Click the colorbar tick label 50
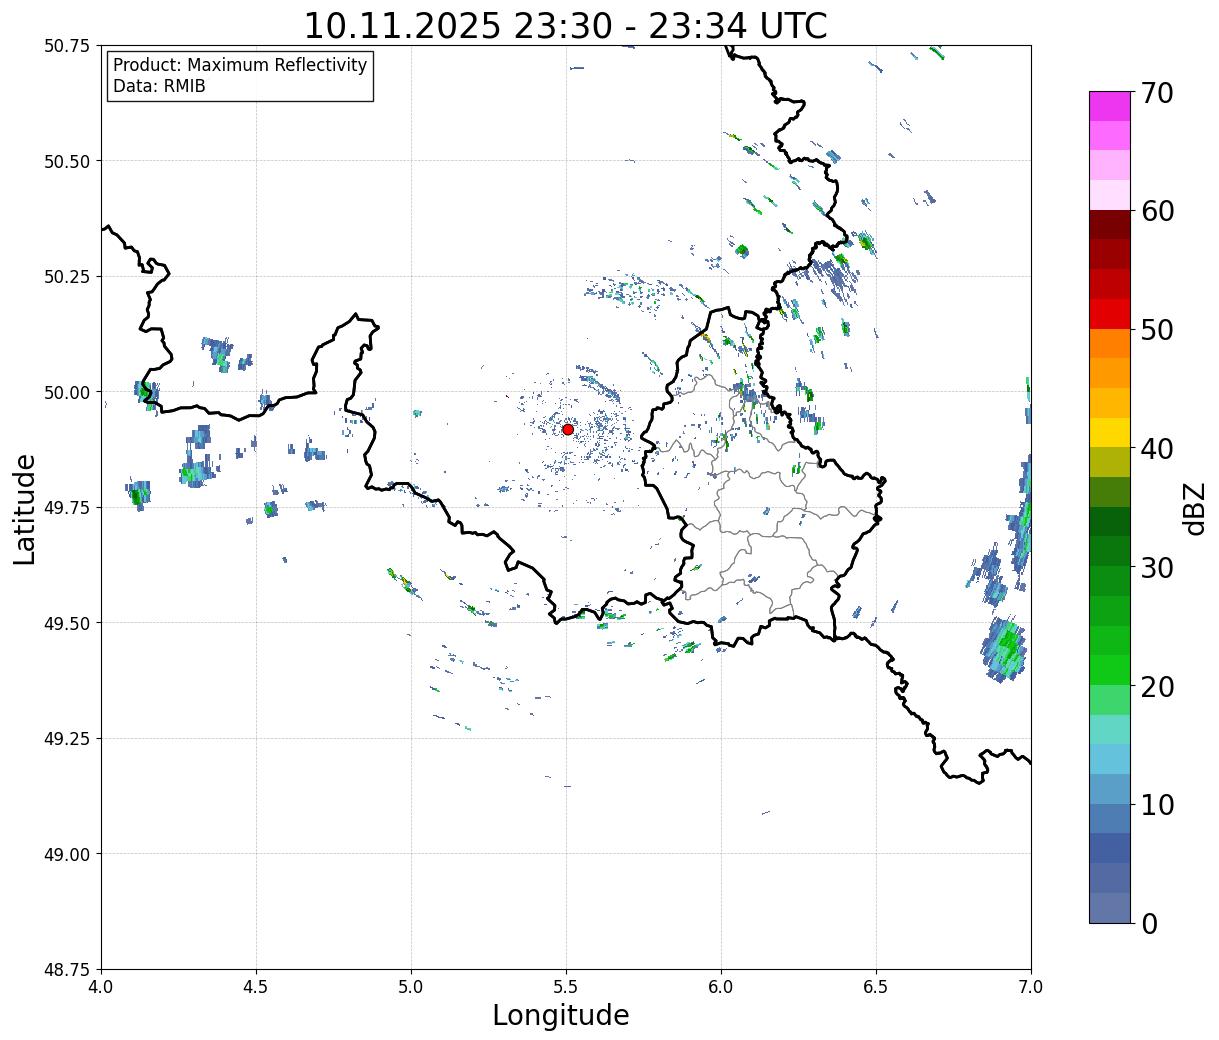The height and width of the screenshot is (1040, 1219). tap(1156, 330)
